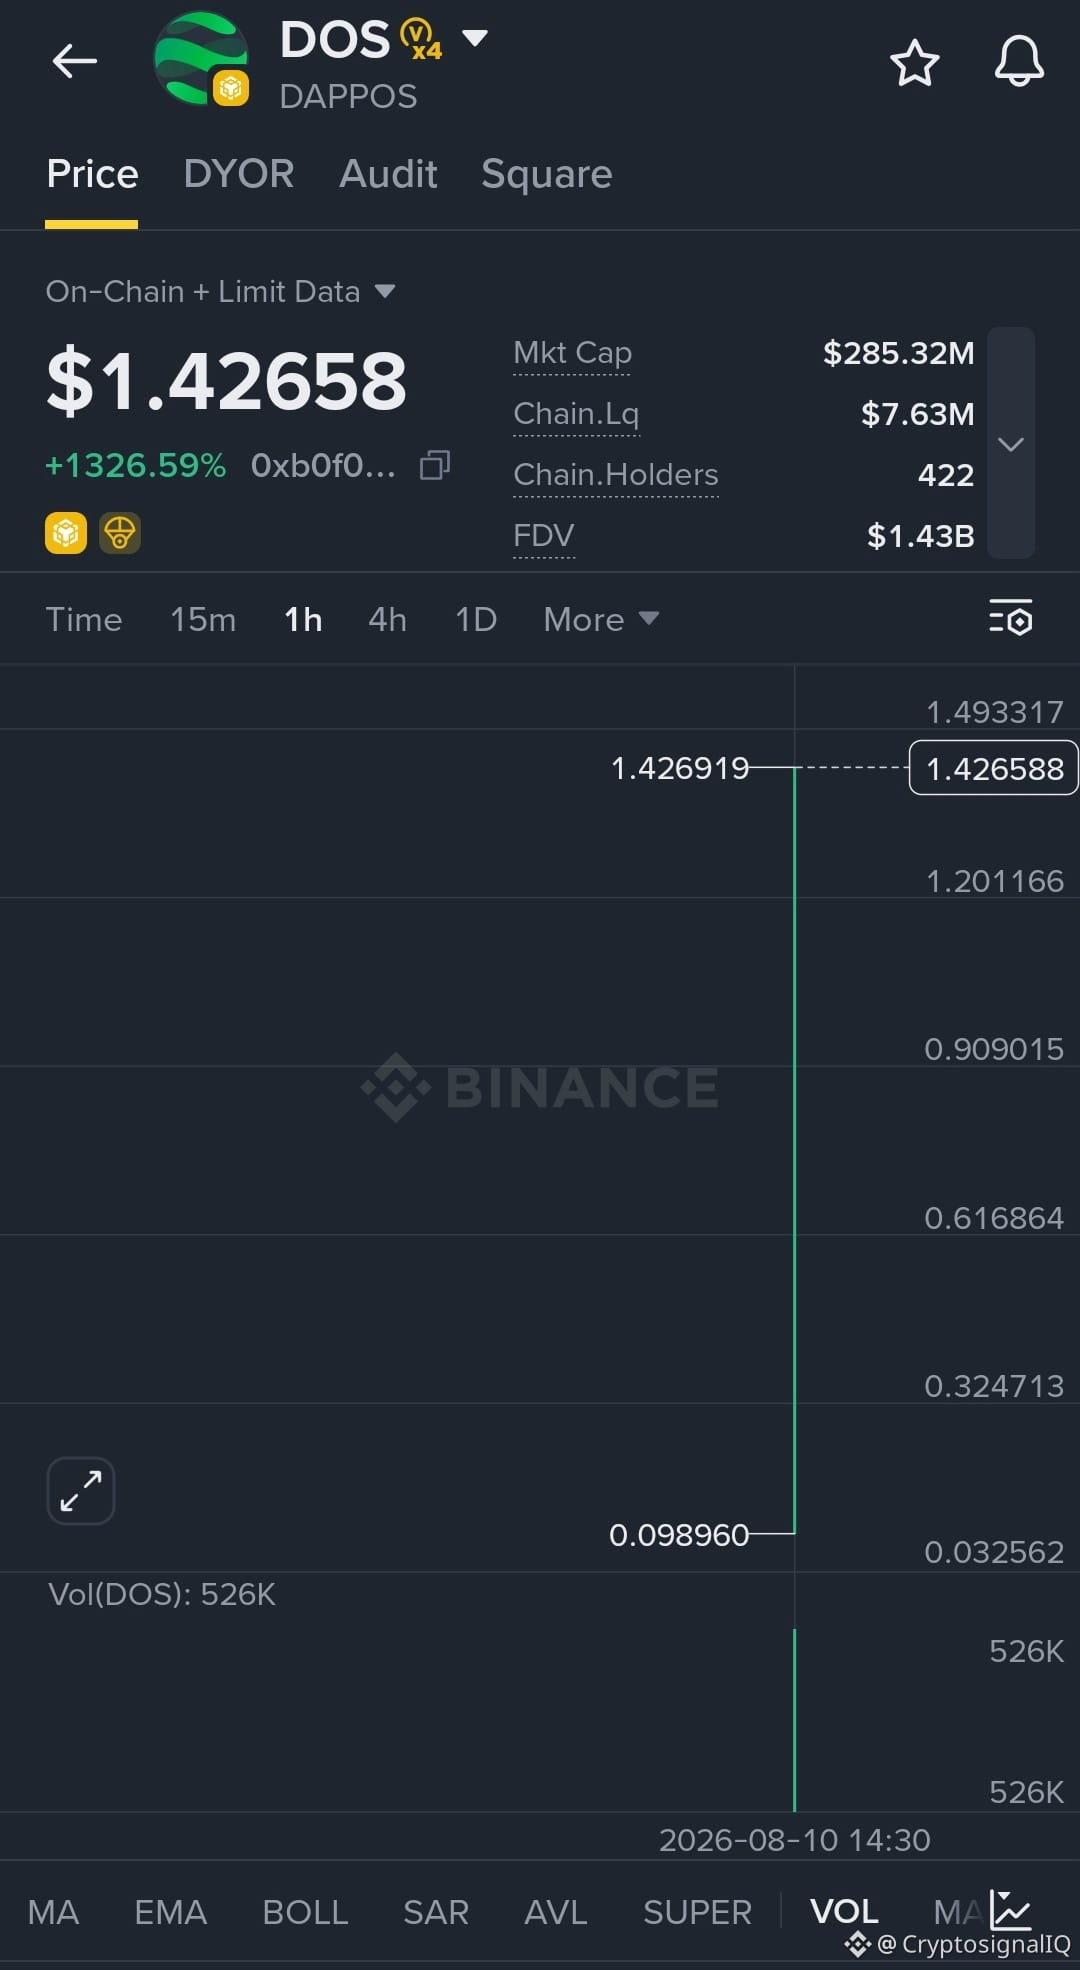Toggle the VOL indicator
Viewport: 1080px width, 1970px height.
tap(844, 1911)
